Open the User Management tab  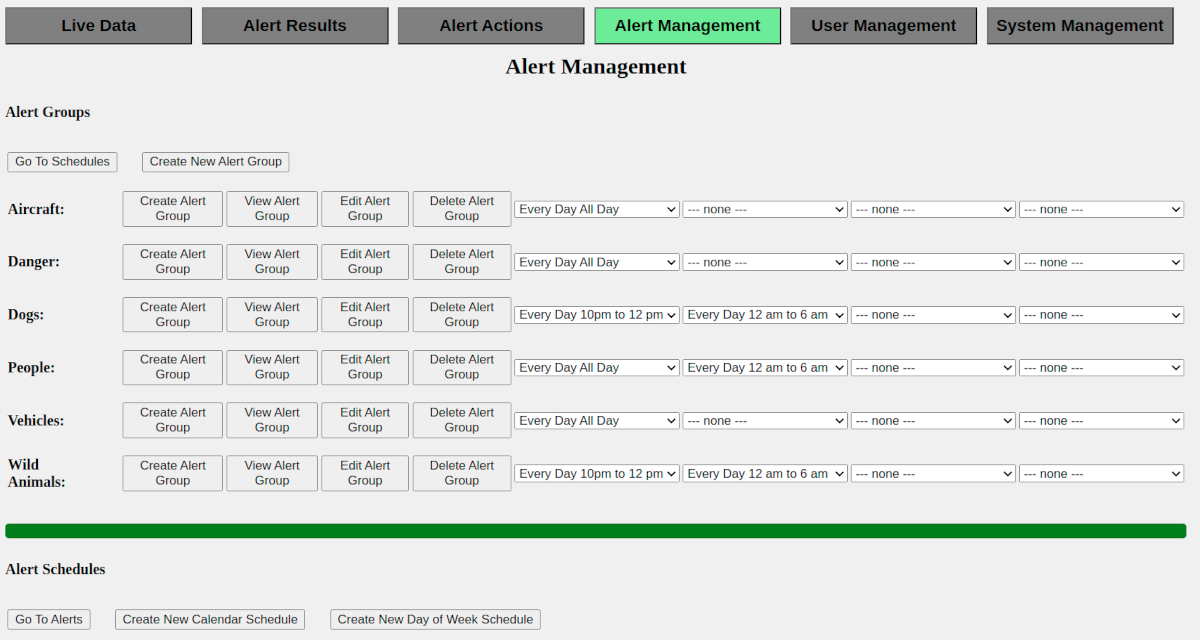(x=883, y=26)
